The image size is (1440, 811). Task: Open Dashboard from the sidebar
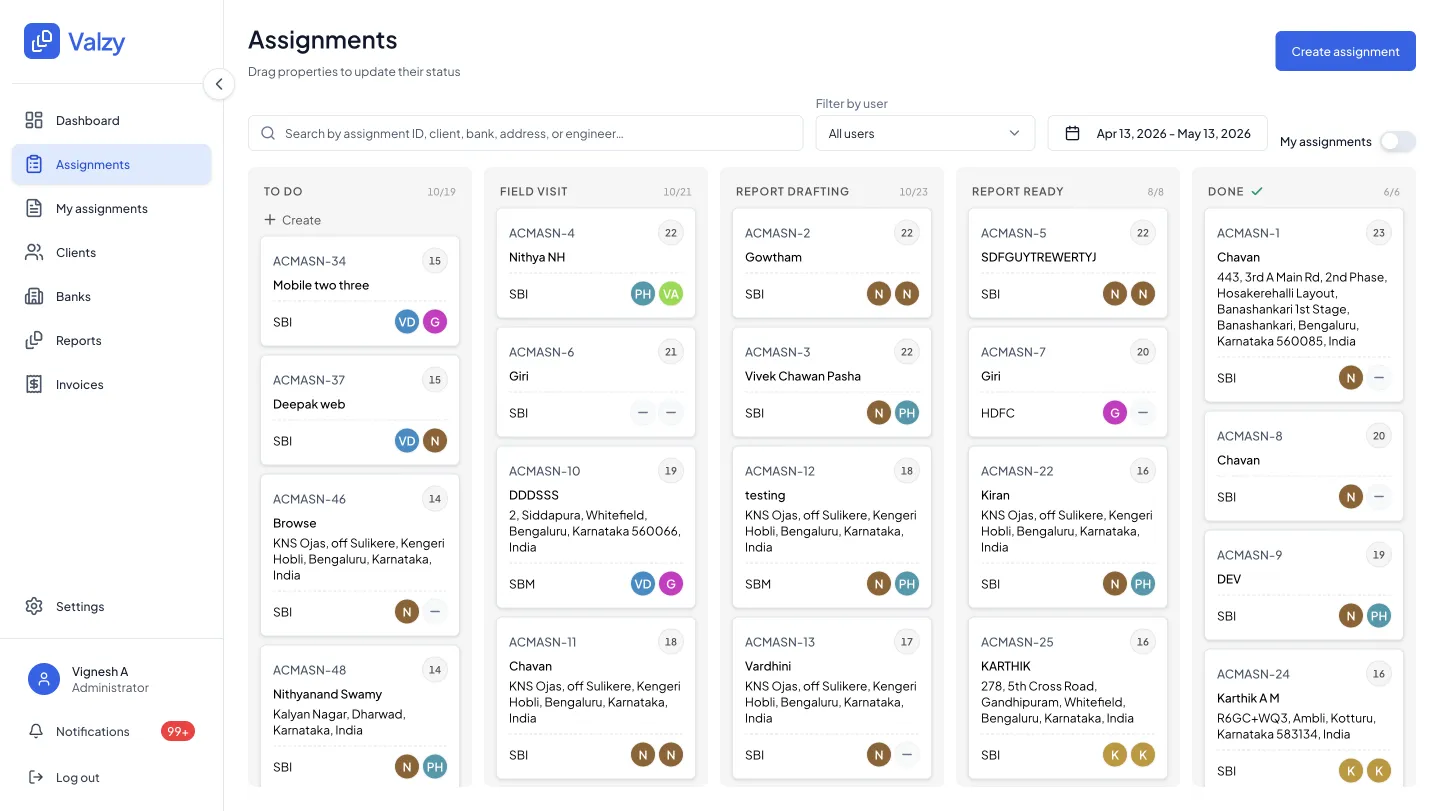pyautogui.click(x=112, y=120)
